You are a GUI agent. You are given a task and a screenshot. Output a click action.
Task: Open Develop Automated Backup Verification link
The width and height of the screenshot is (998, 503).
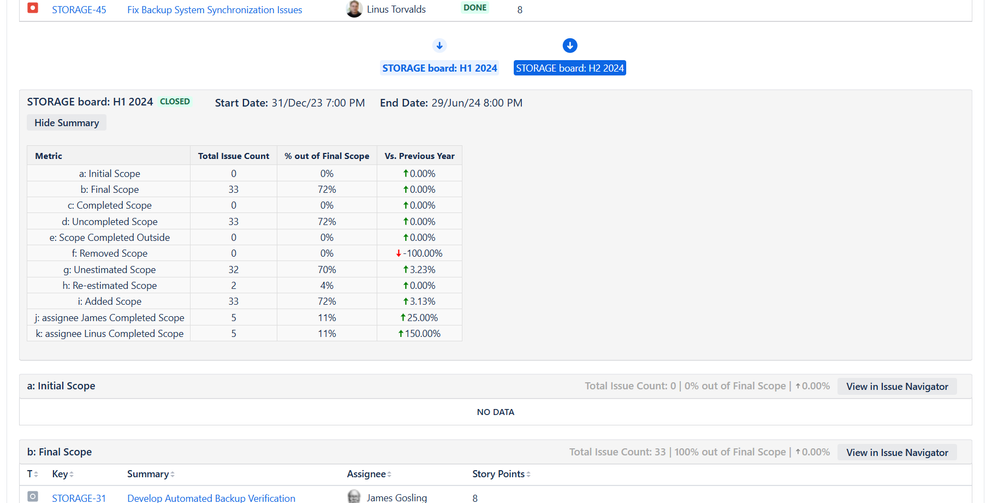(211, 498)
